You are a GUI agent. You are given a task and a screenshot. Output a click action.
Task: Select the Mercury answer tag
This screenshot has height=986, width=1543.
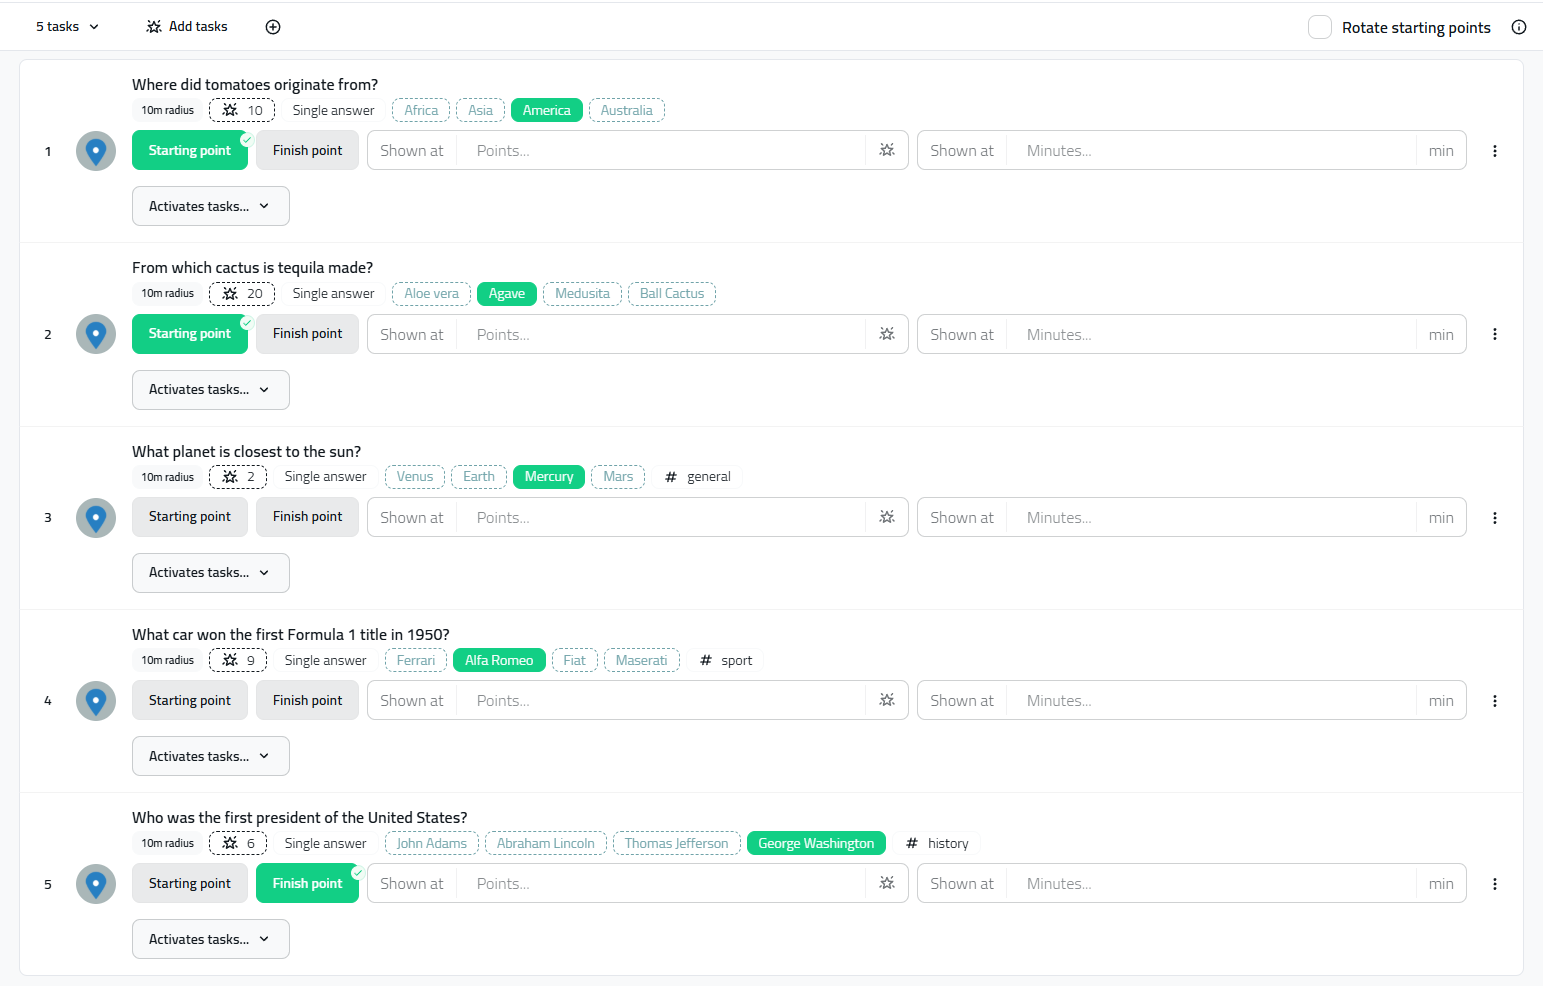[548, 477]
